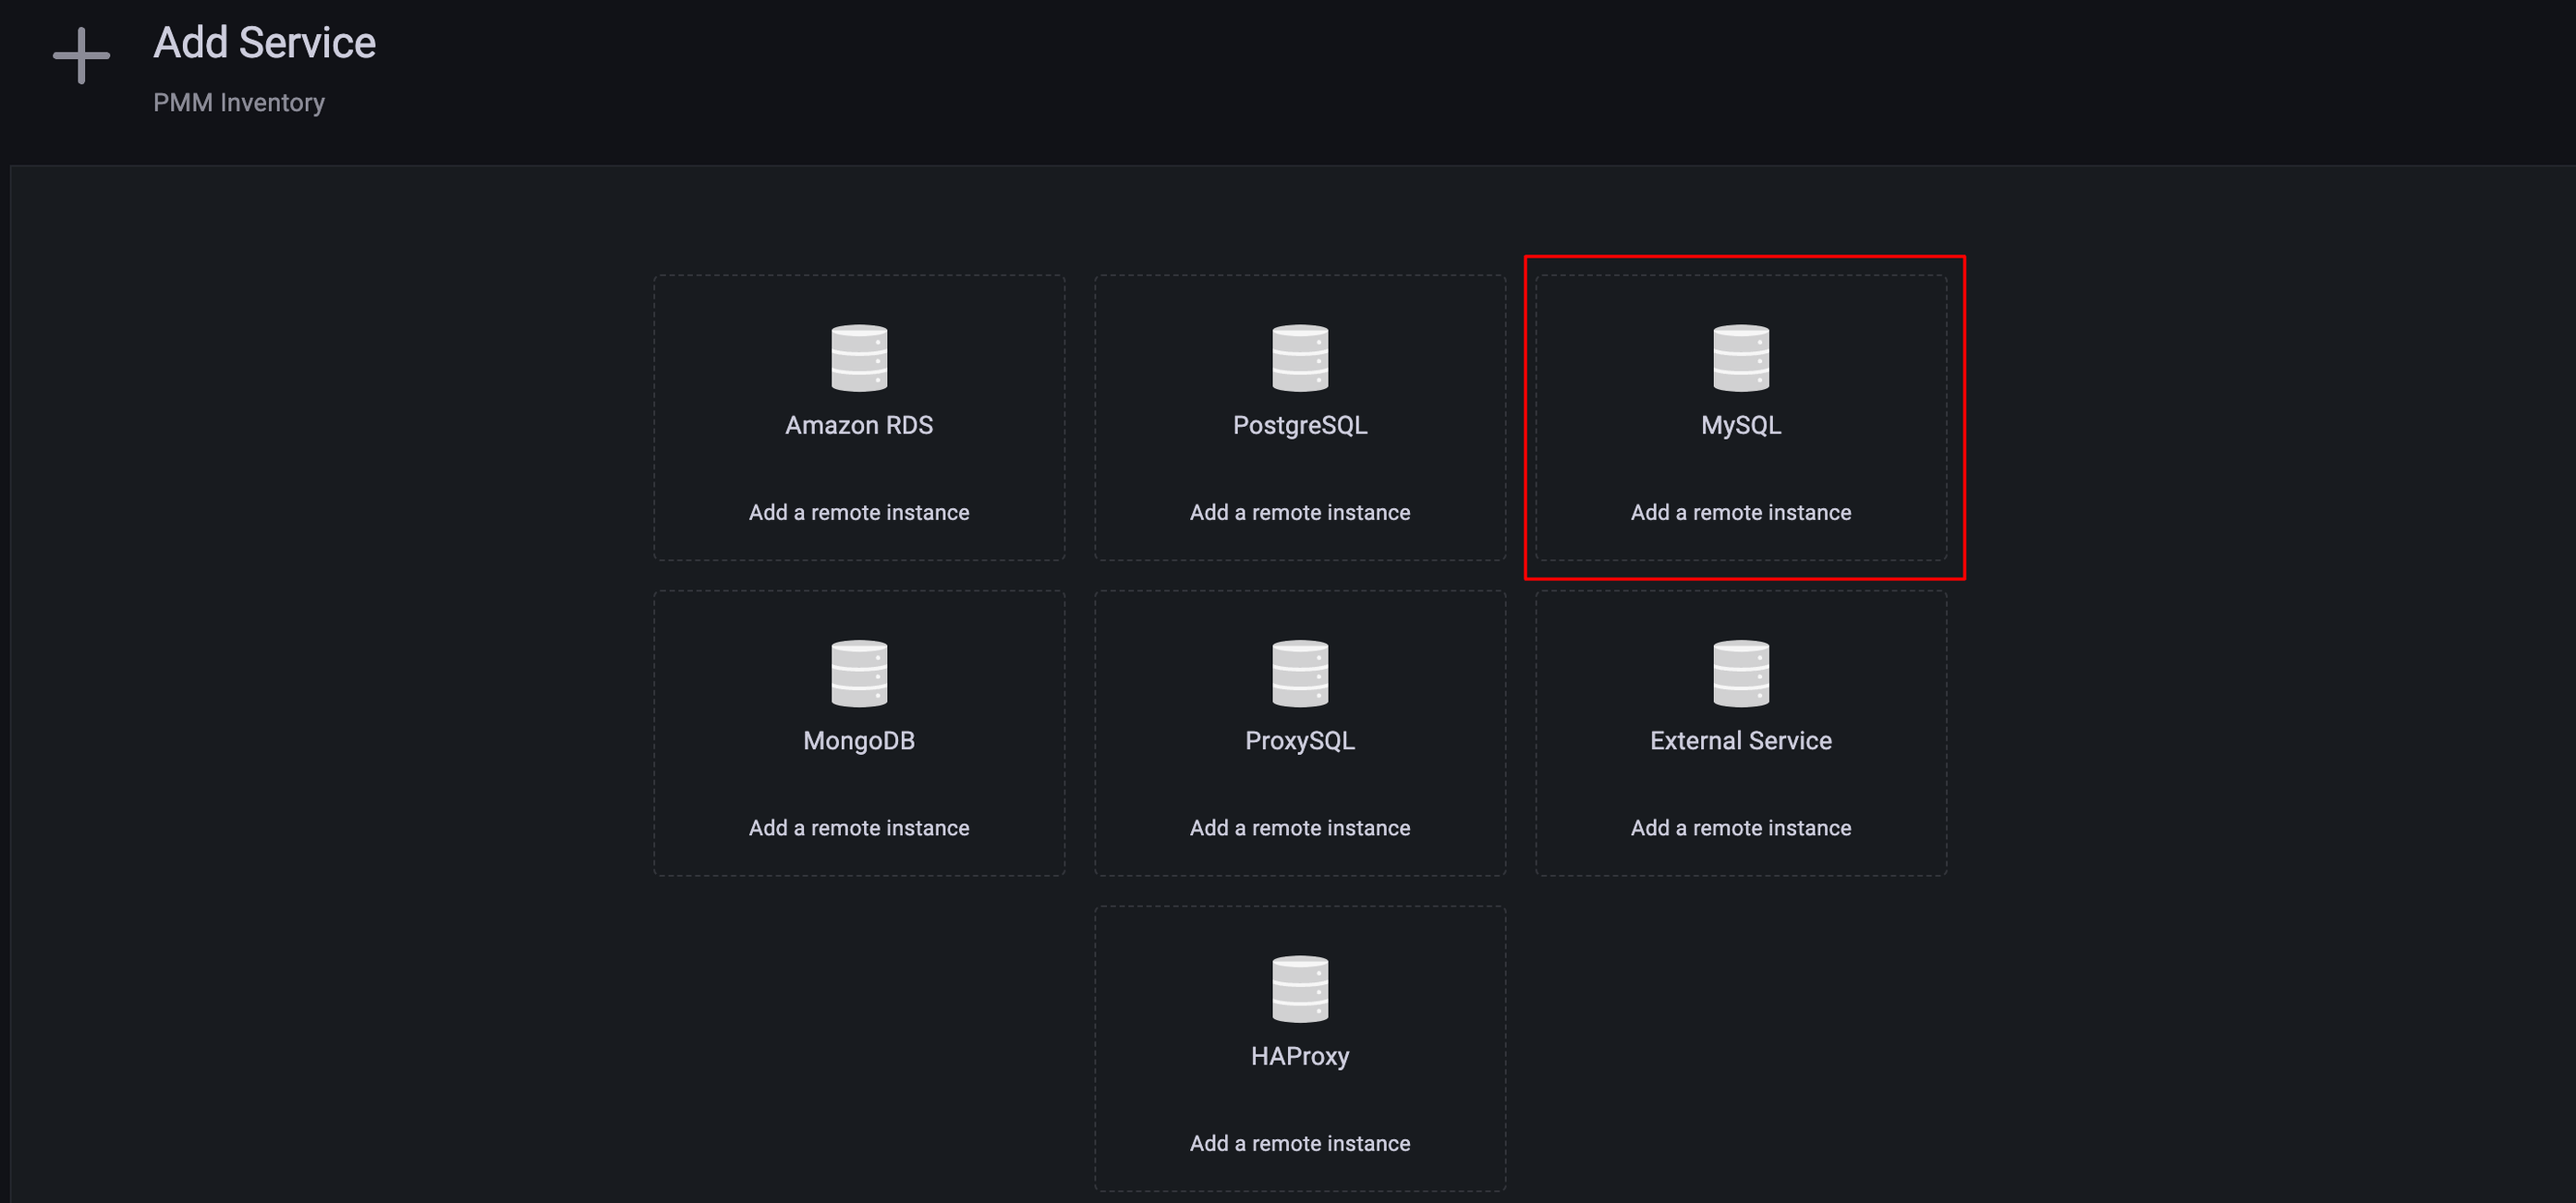The width and height of the screenshot is (2576, 1203).
Task: Select the PostgreSQL title text
Action: click(1300, 426)
